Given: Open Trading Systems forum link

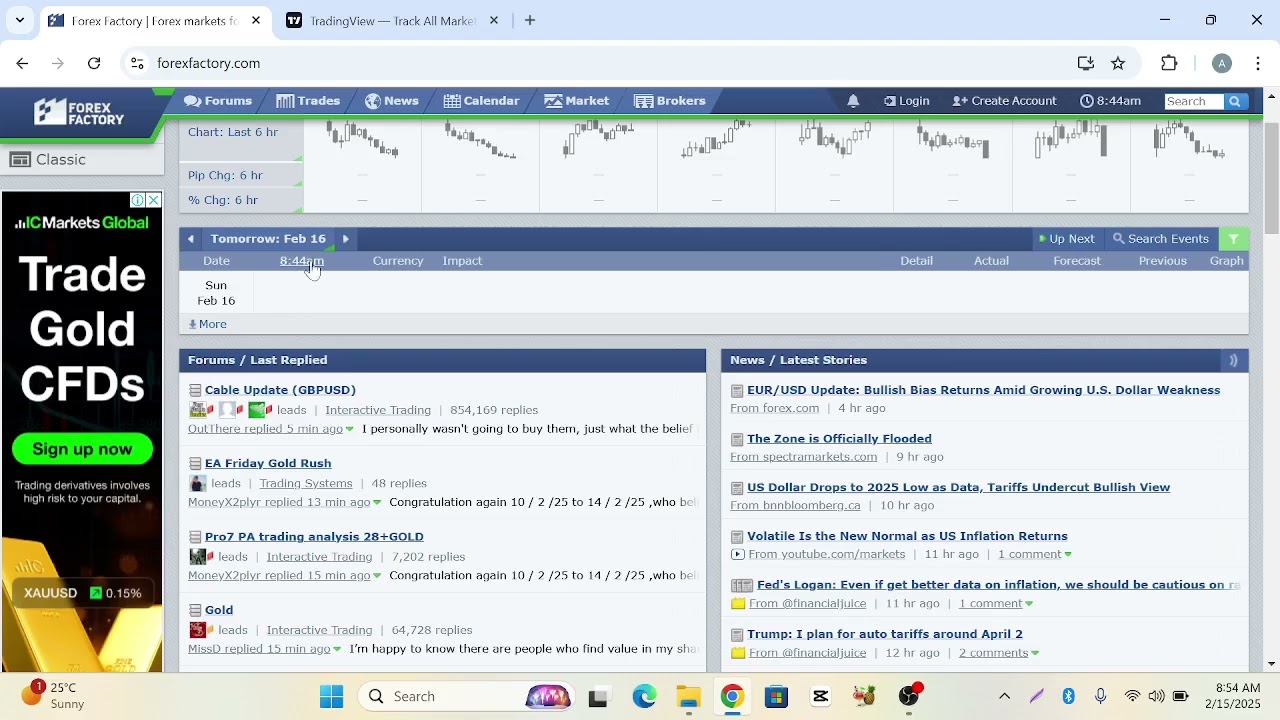Looking at the screenshot, I should tap(306, 483).
